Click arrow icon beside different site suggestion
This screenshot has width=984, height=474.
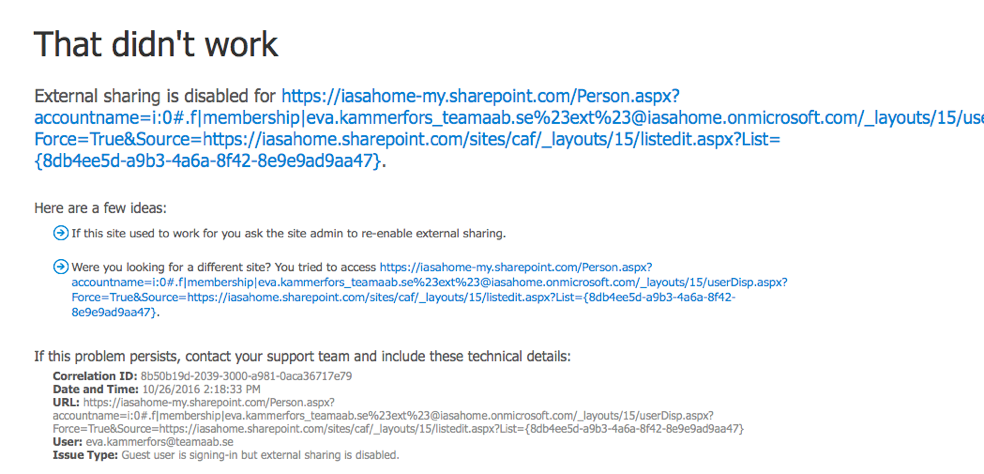[x=61, y=267]
